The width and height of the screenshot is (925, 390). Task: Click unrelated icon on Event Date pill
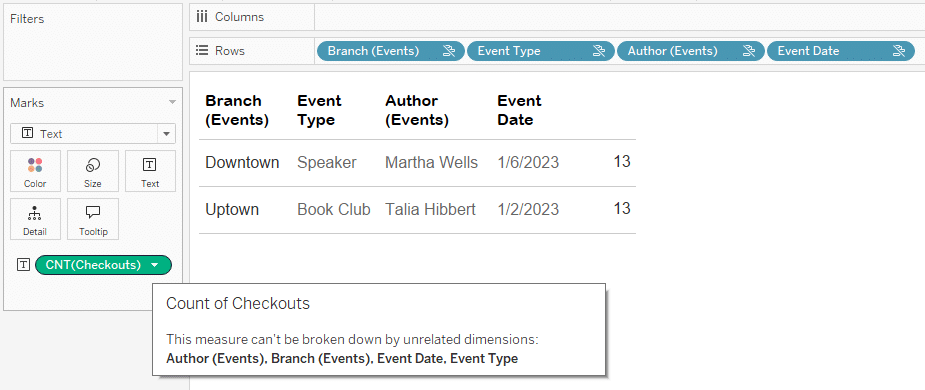(899, 51)
